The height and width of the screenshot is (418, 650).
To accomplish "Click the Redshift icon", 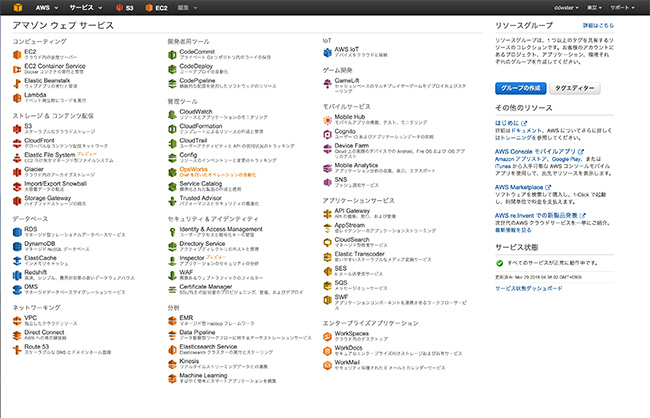I will [x=17, y=275].
